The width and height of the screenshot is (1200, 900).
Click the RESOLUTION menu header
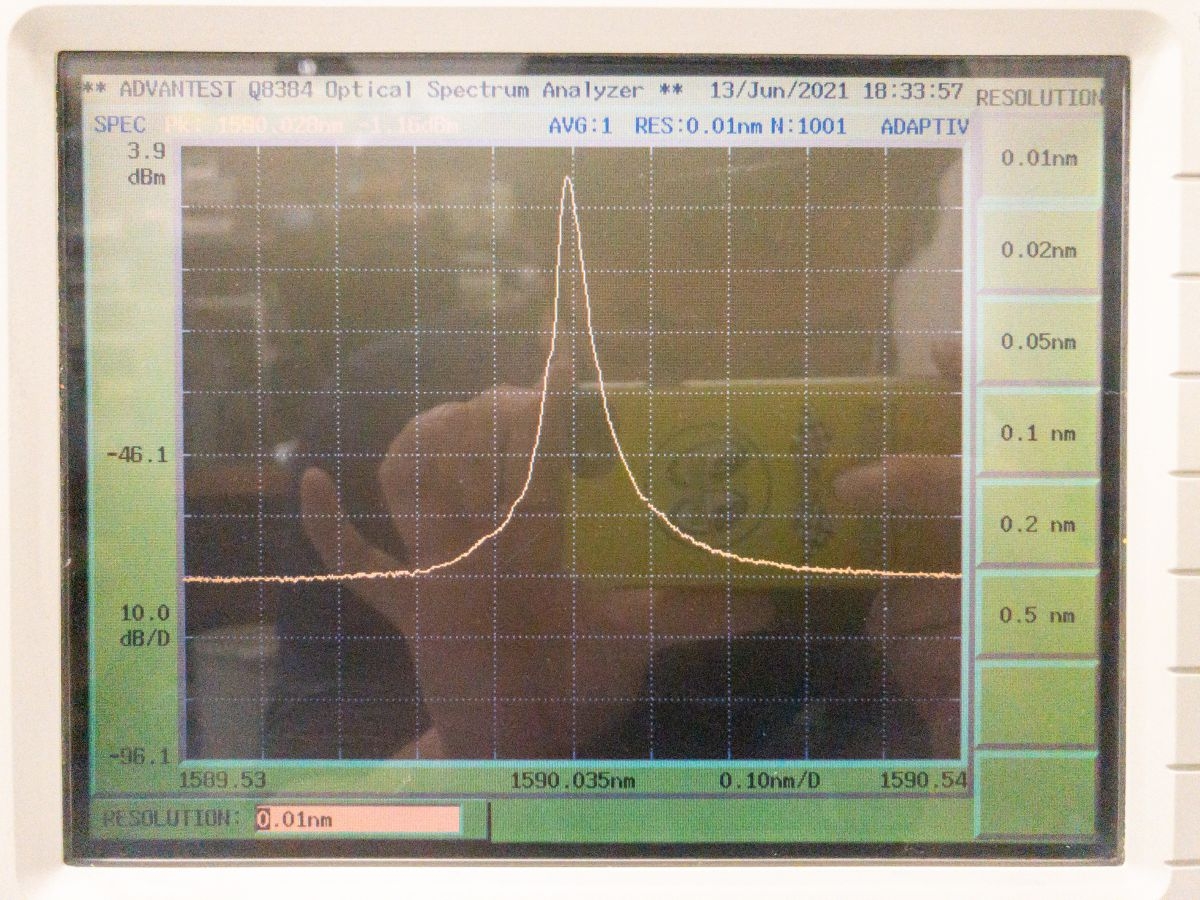(x=1037, y=98)
